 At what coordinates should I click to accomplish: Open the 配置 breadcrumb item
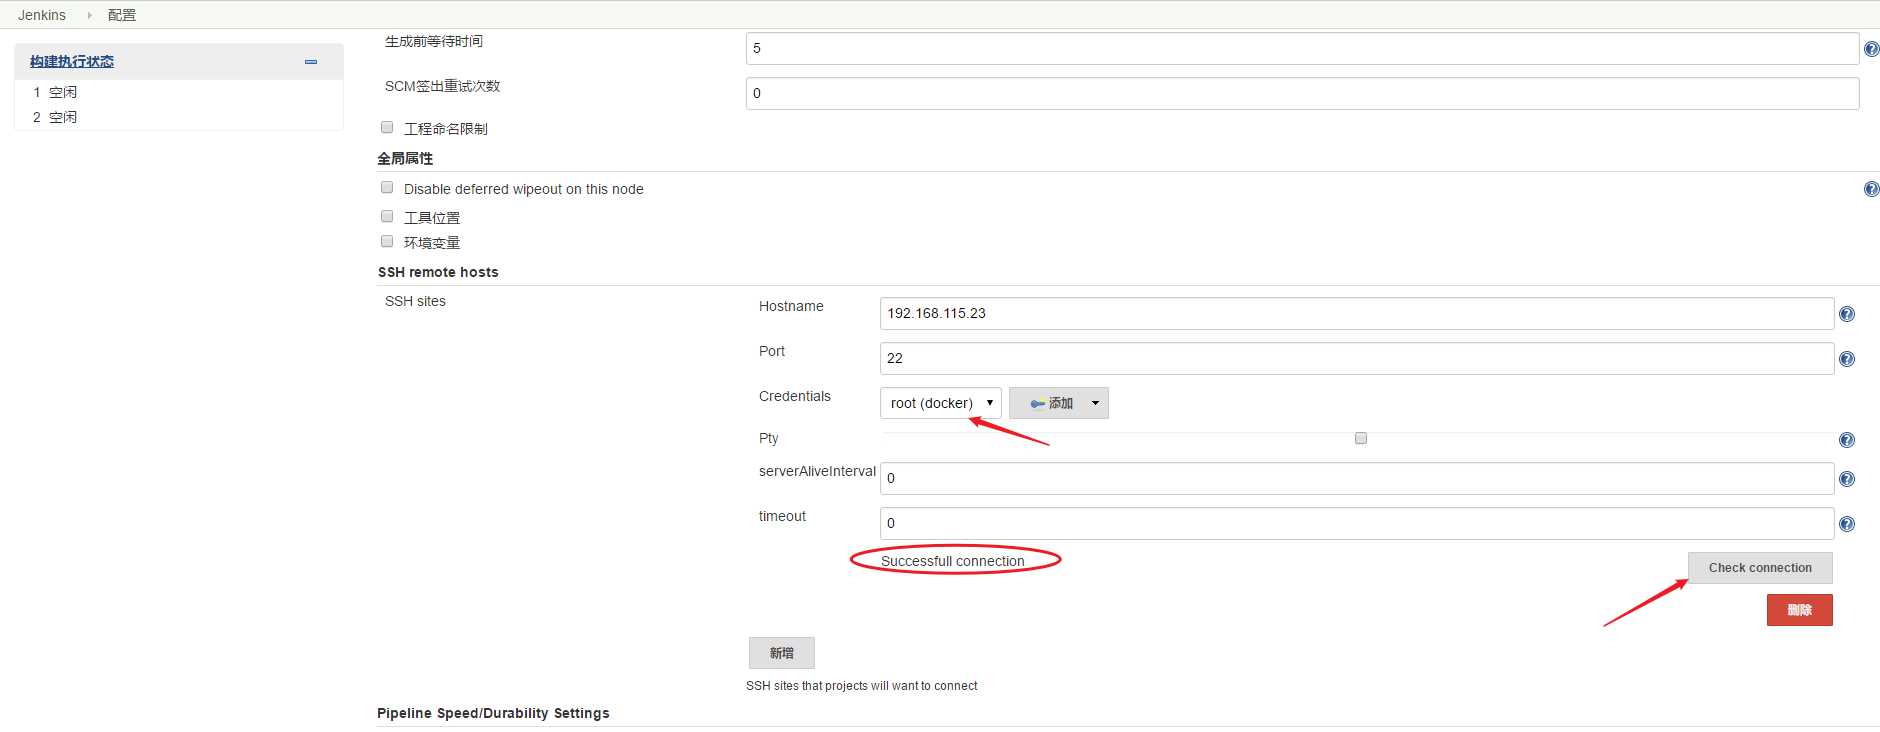122,15
